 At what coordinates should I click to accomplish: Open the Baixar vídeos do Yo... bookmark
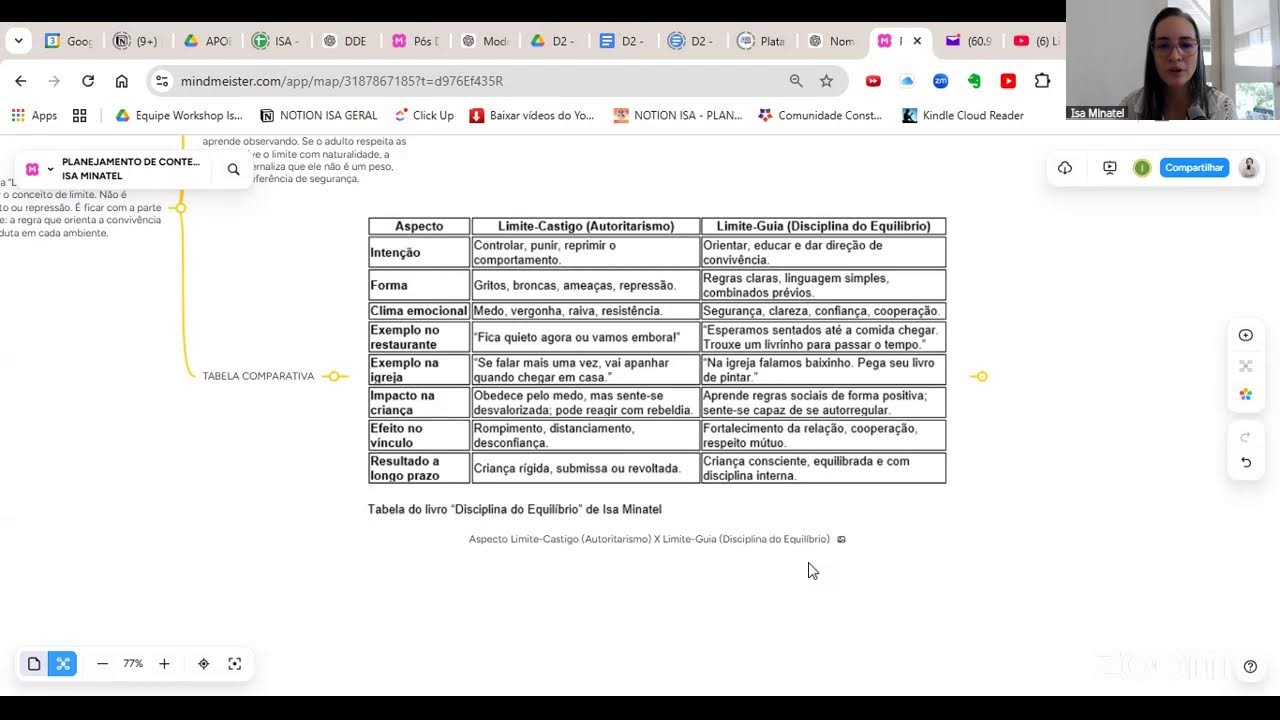532,115
